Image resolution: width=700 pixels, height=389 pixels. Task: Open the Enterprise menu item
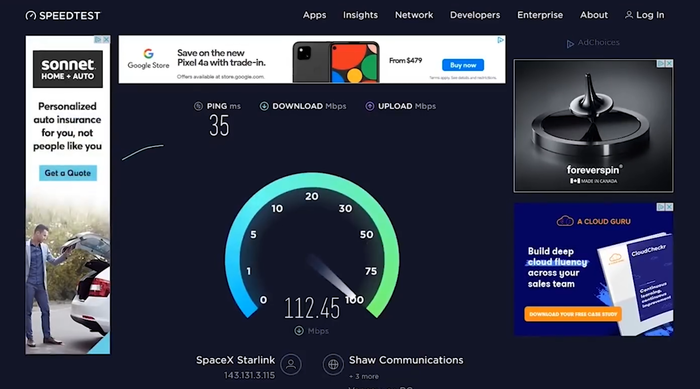(540, 15)
